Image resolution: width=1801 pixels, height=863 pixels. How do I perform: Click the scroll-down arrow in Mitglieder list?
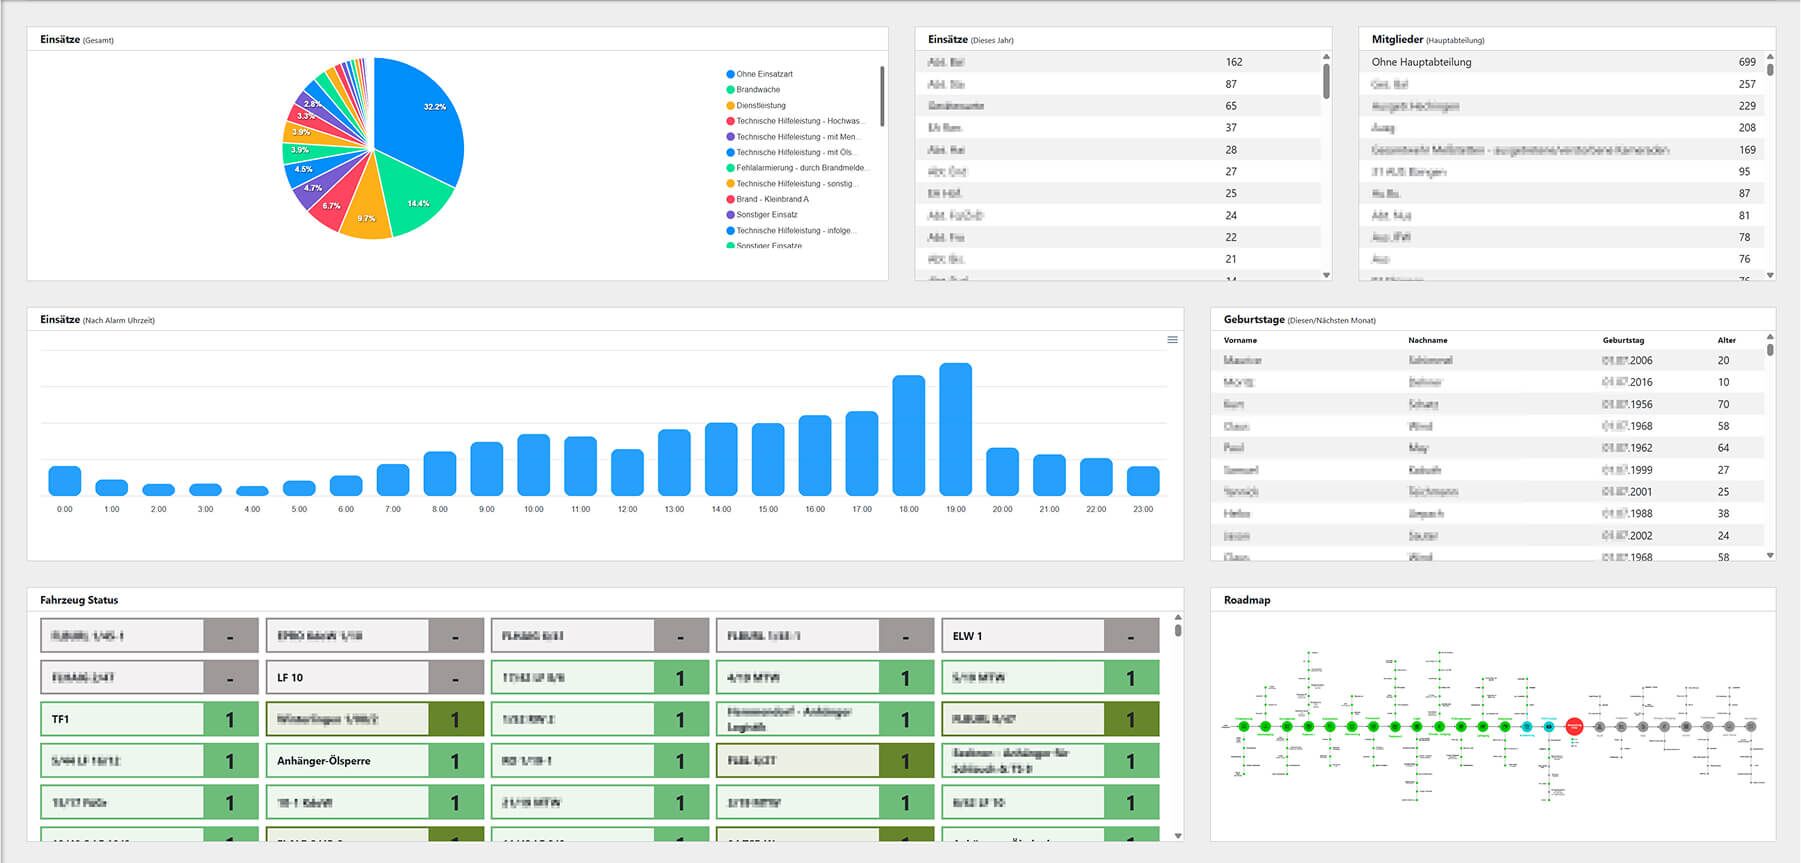pyautogui.click(x=1770, y=275)
